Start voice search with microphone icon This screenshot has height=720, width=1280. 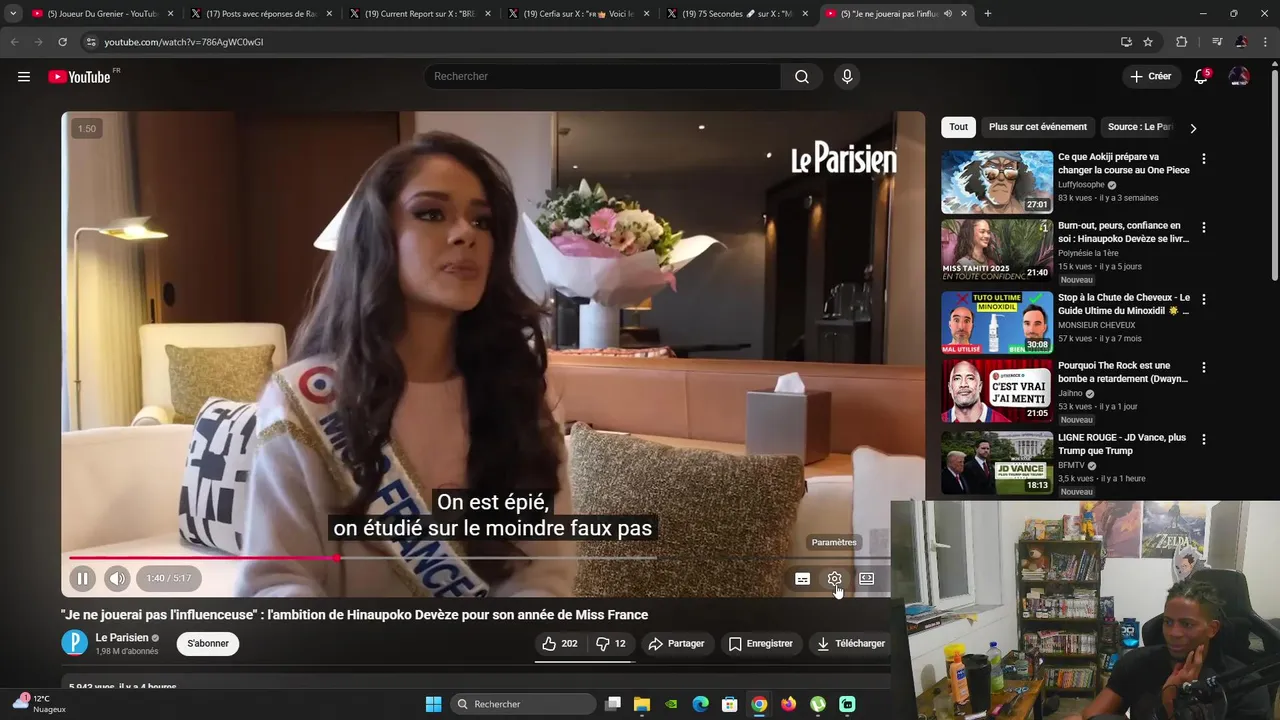[847, 77]
